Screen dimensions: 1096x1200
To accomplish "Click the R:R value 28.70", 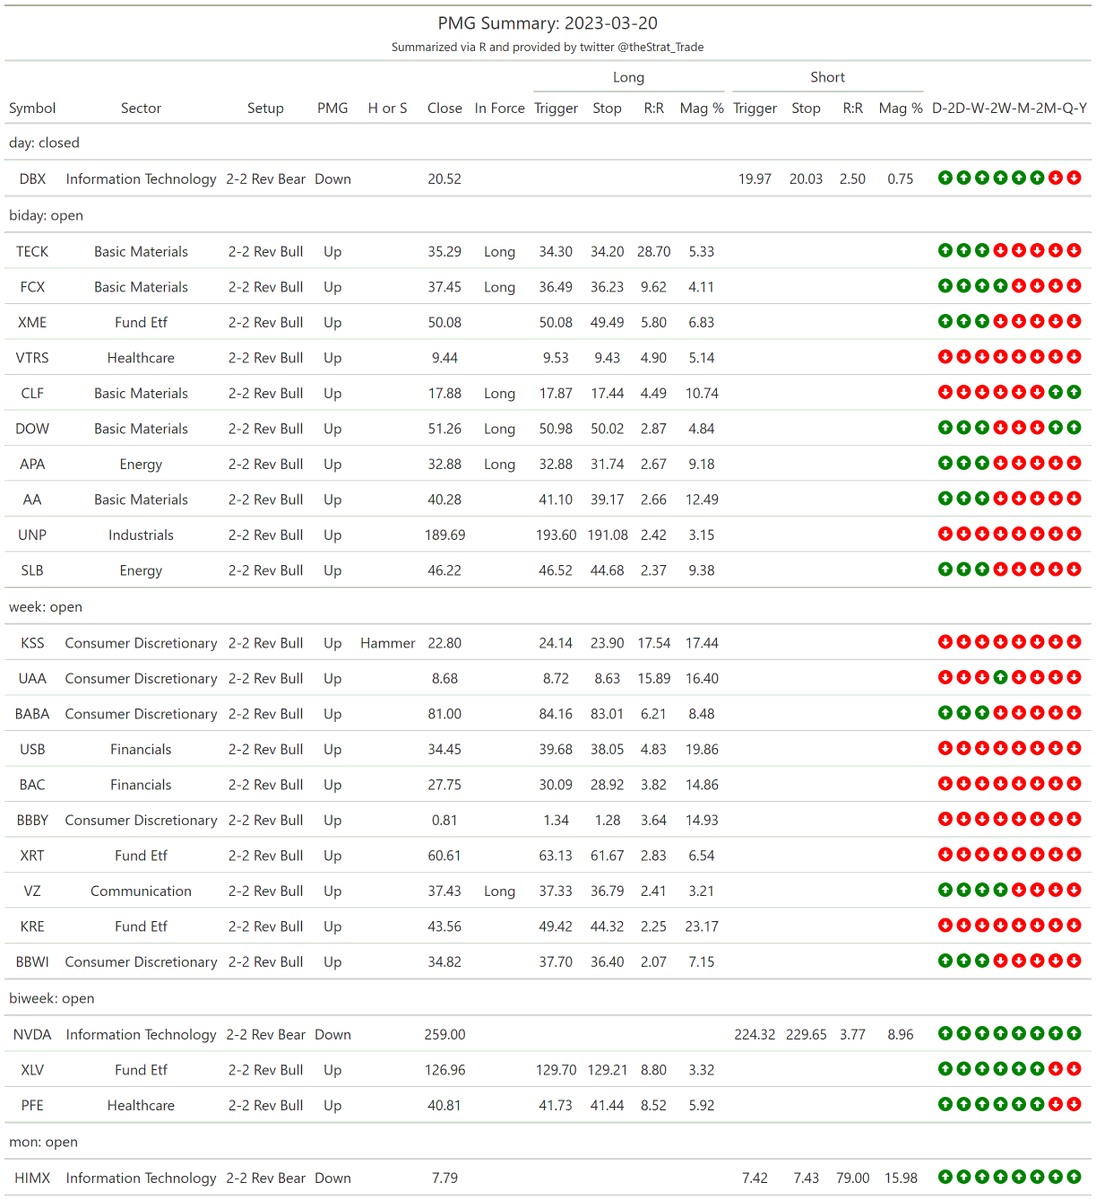I will (654, 252).
